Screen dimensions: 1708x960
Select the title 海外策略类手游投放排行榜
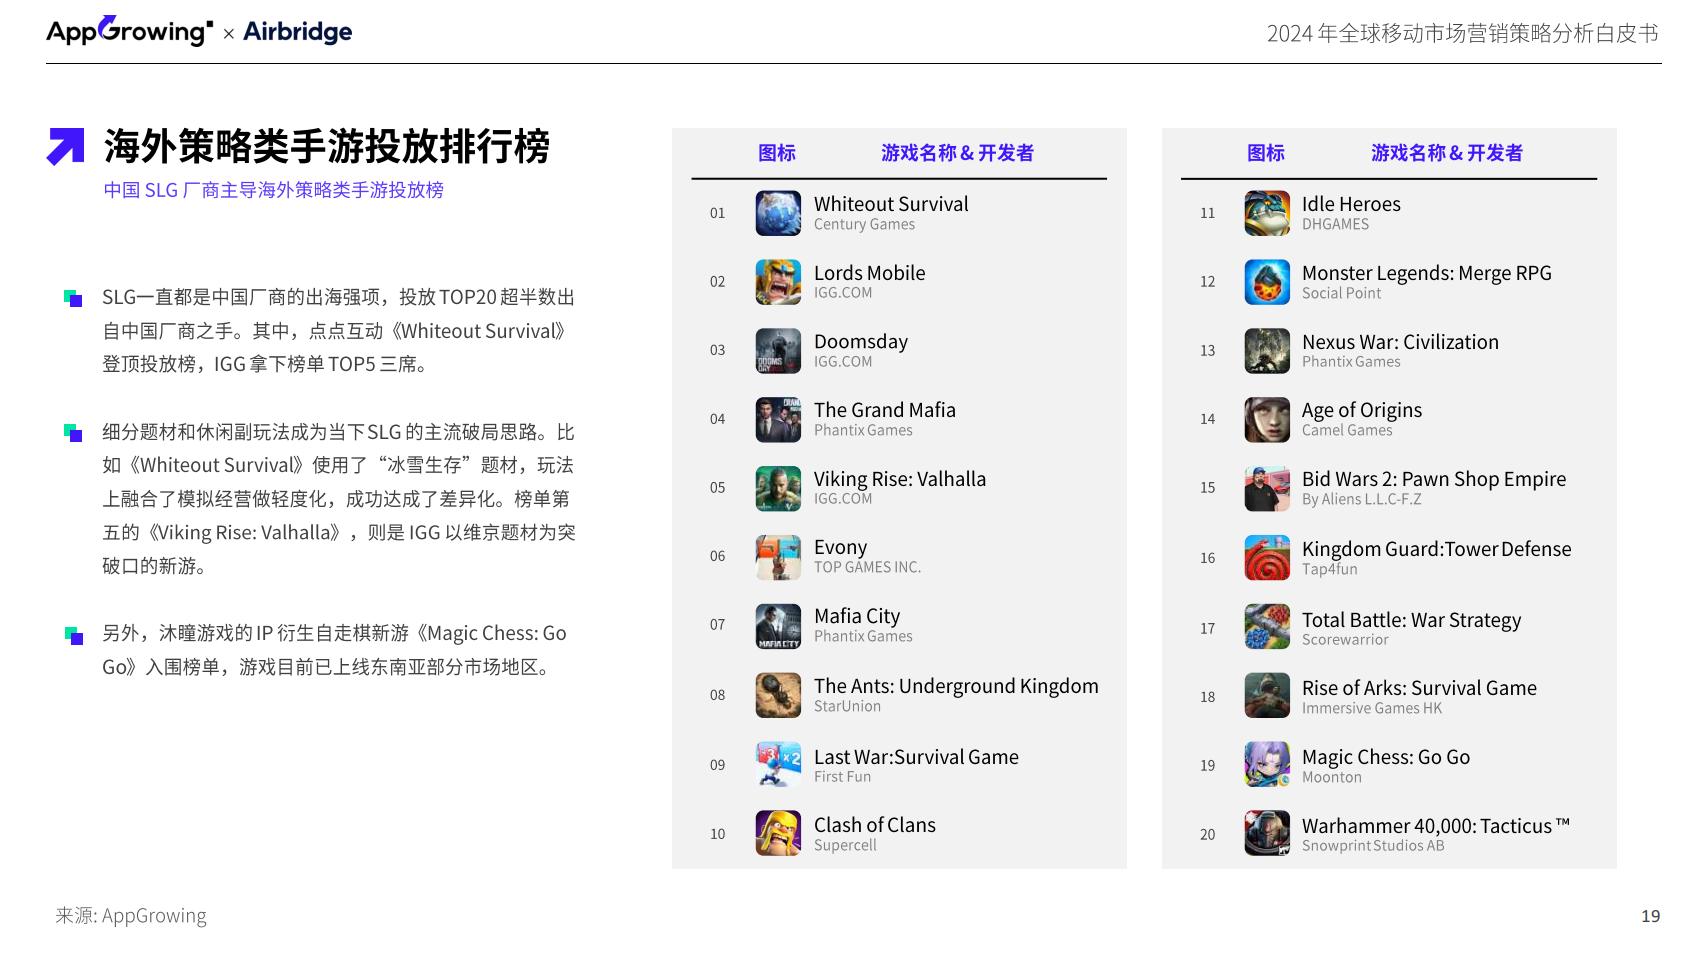click(x=327, y=146)
